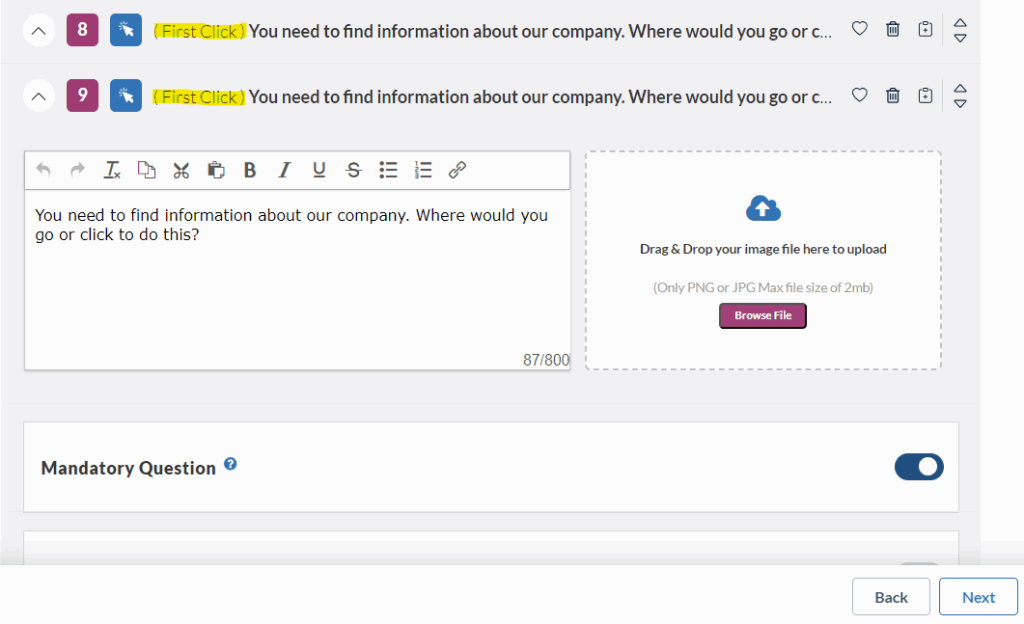The width and height of the screenshot is (1024, 624).
Task: Disable the Mandatory Question toggle
Action: [x=918, y=466]
